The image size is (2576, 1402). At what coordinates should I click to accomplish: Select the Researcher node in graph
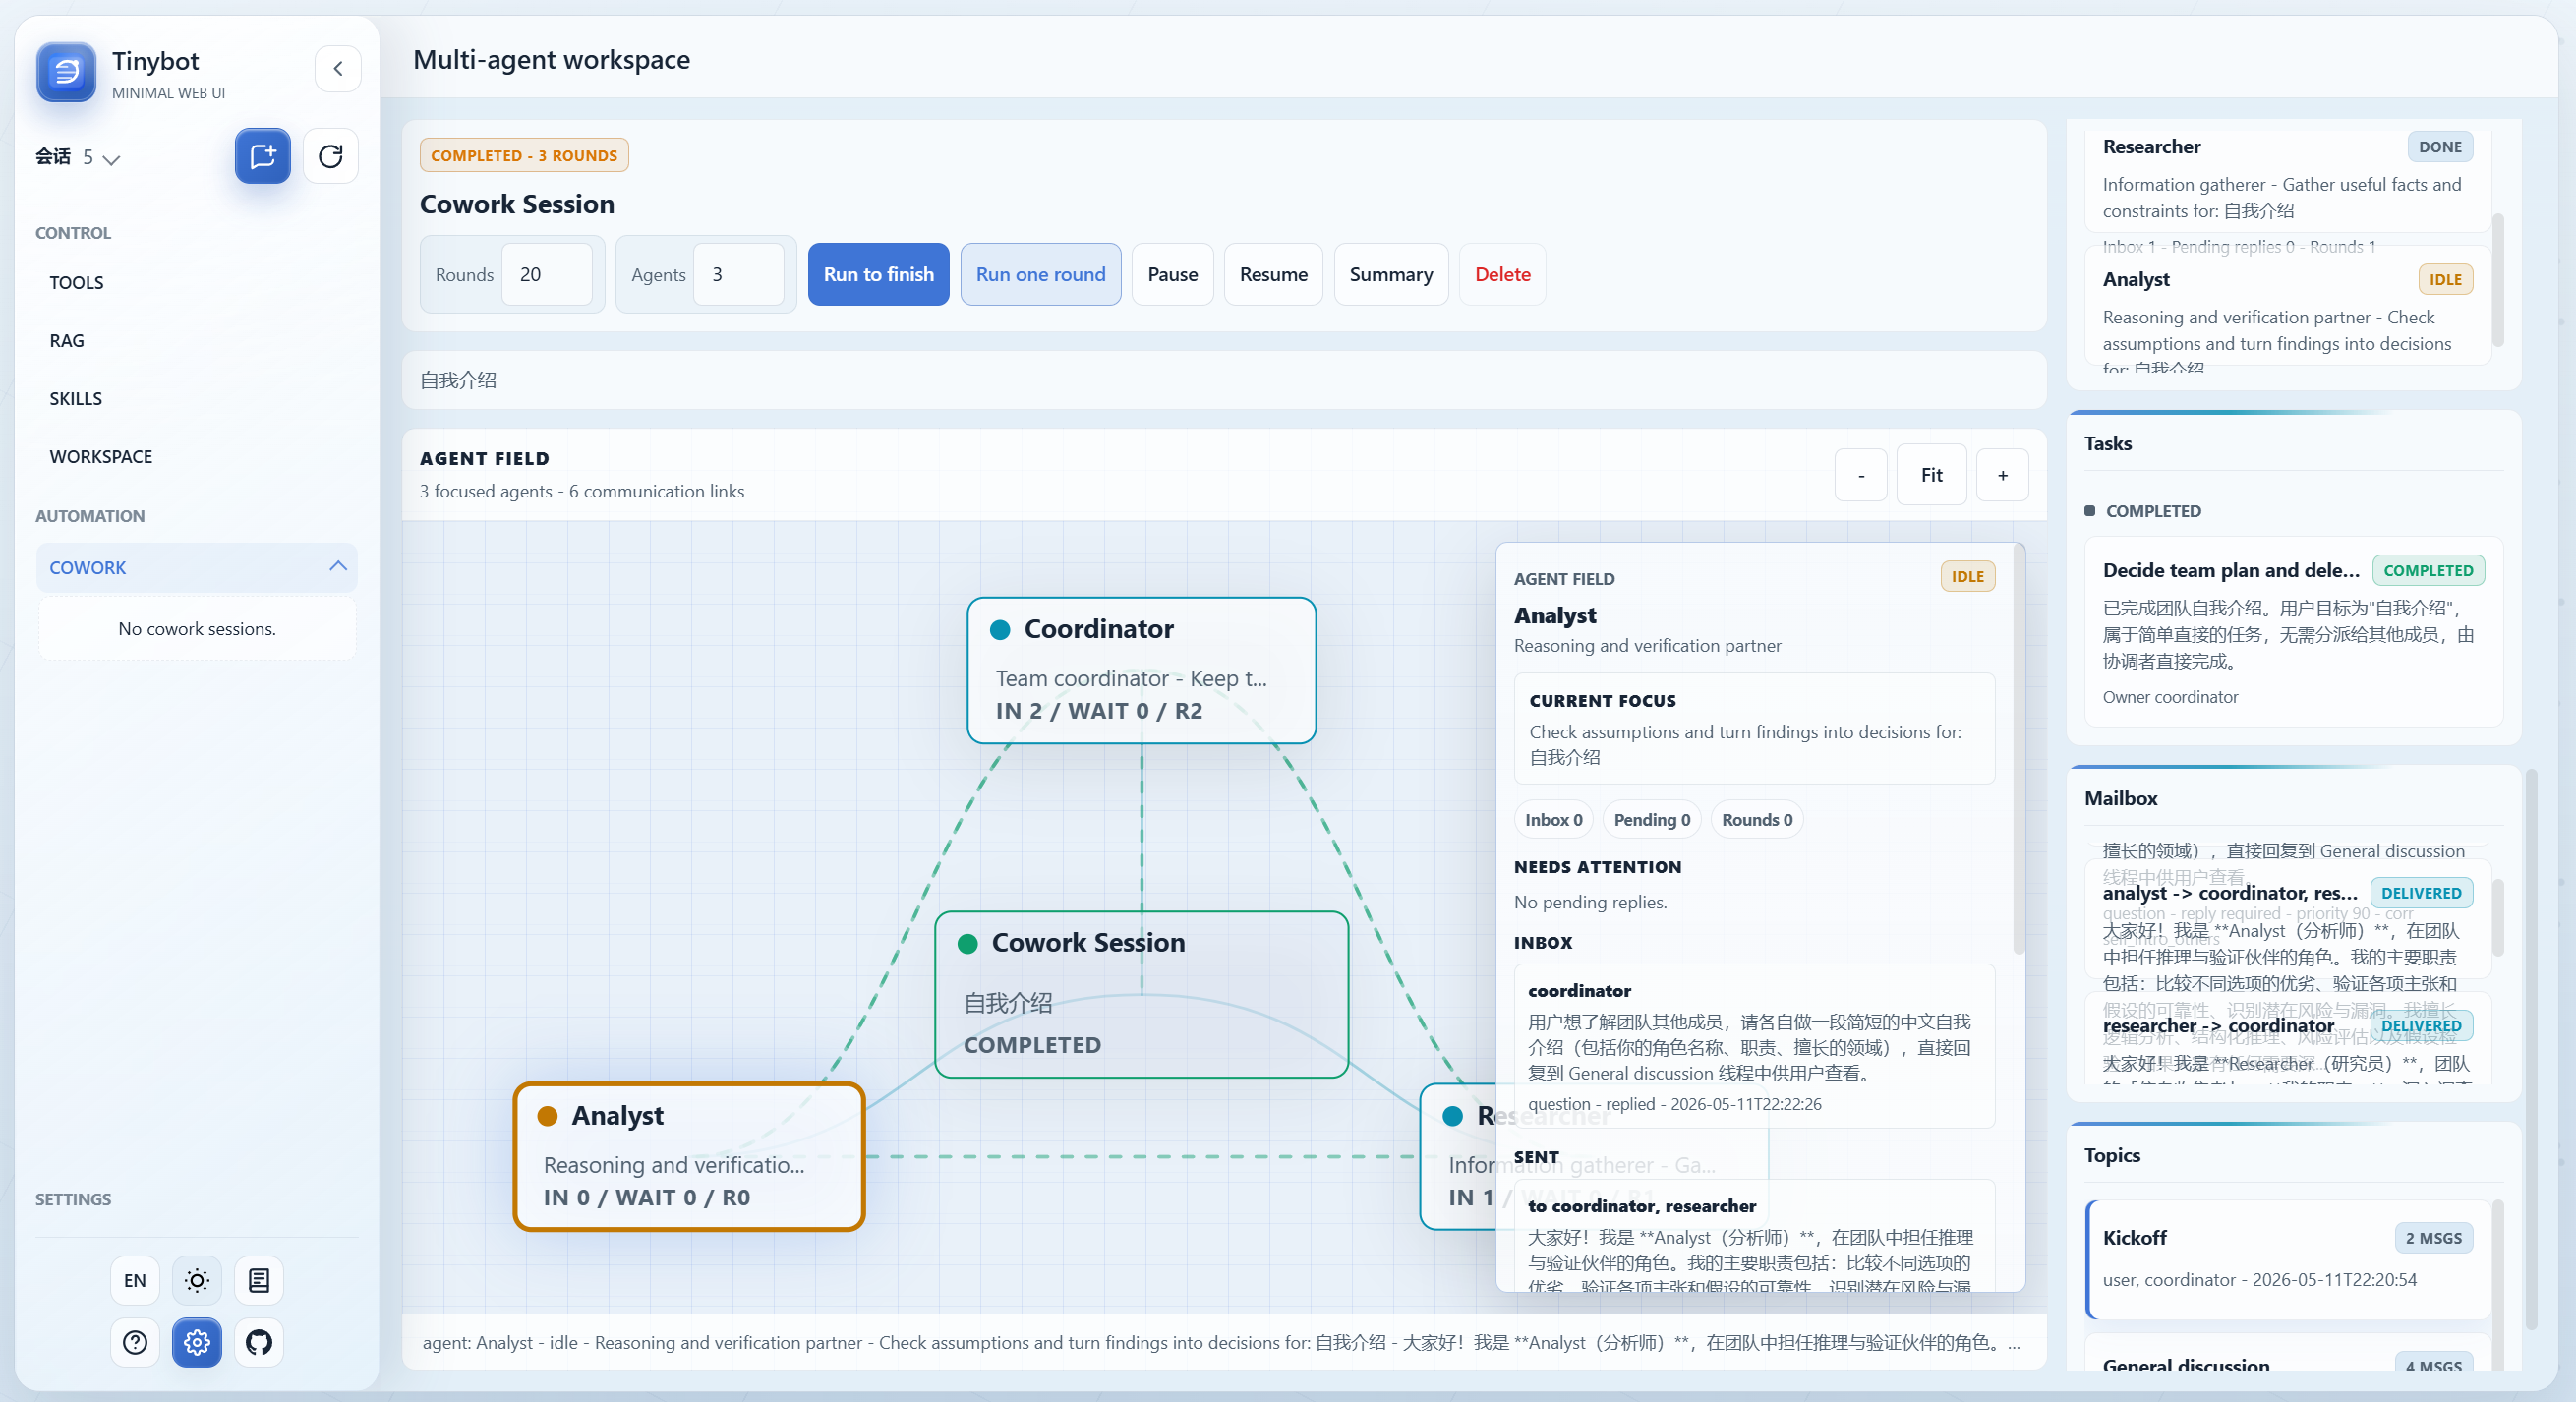[x=1458, y=1156]
